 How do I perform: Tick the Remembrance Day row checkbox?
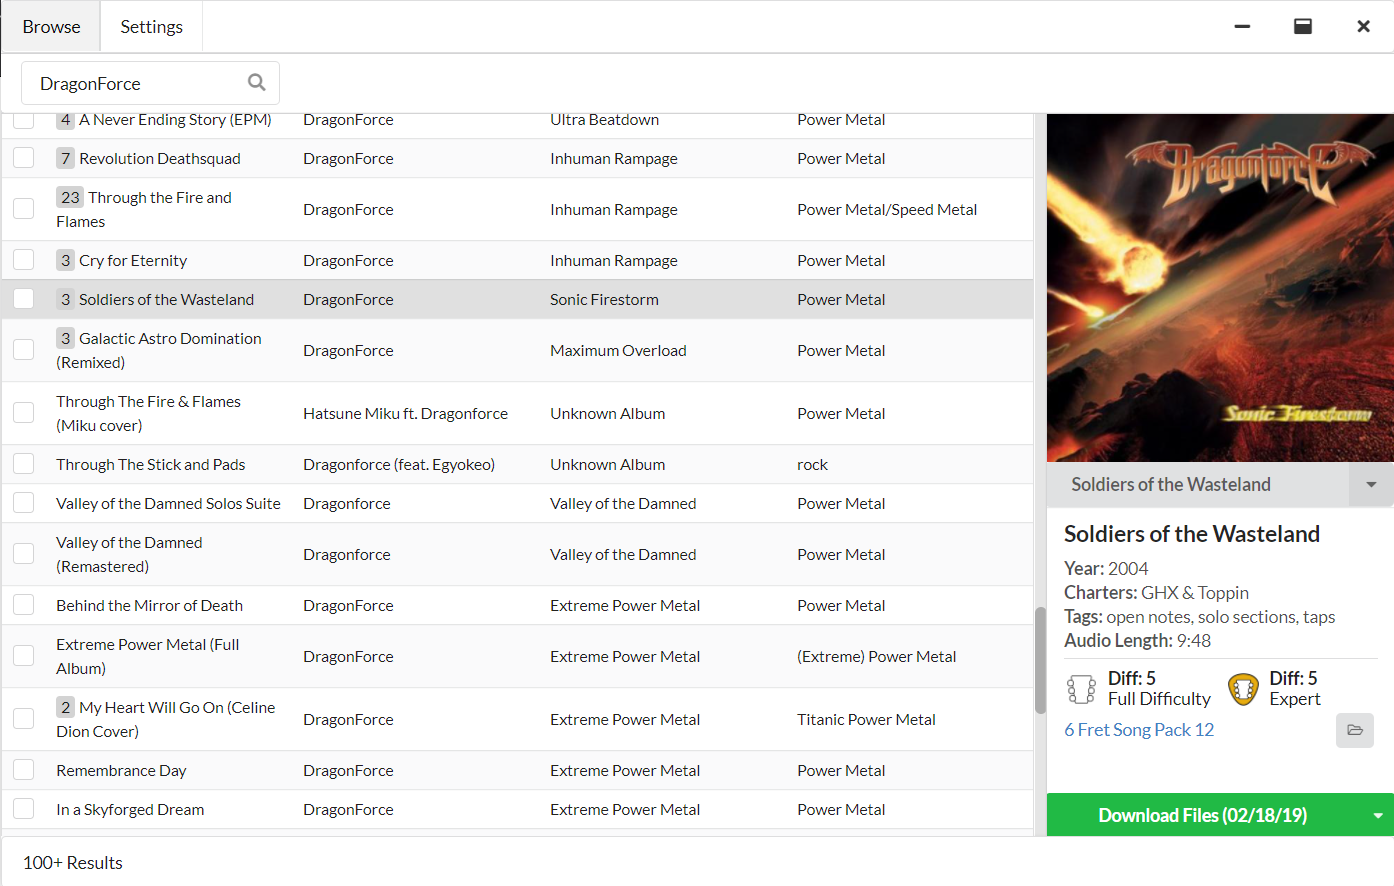24,770
